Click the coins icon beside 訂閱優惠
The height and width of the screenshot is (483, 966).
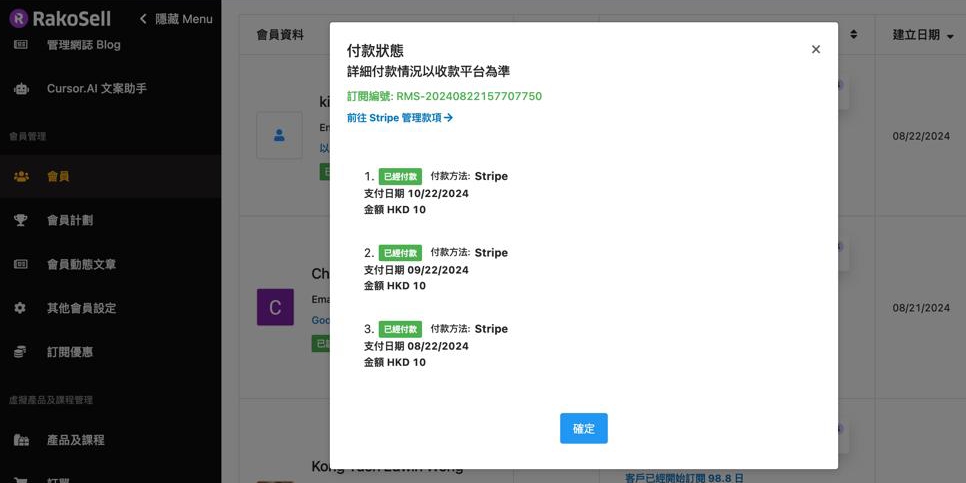[x=21, y=352]
